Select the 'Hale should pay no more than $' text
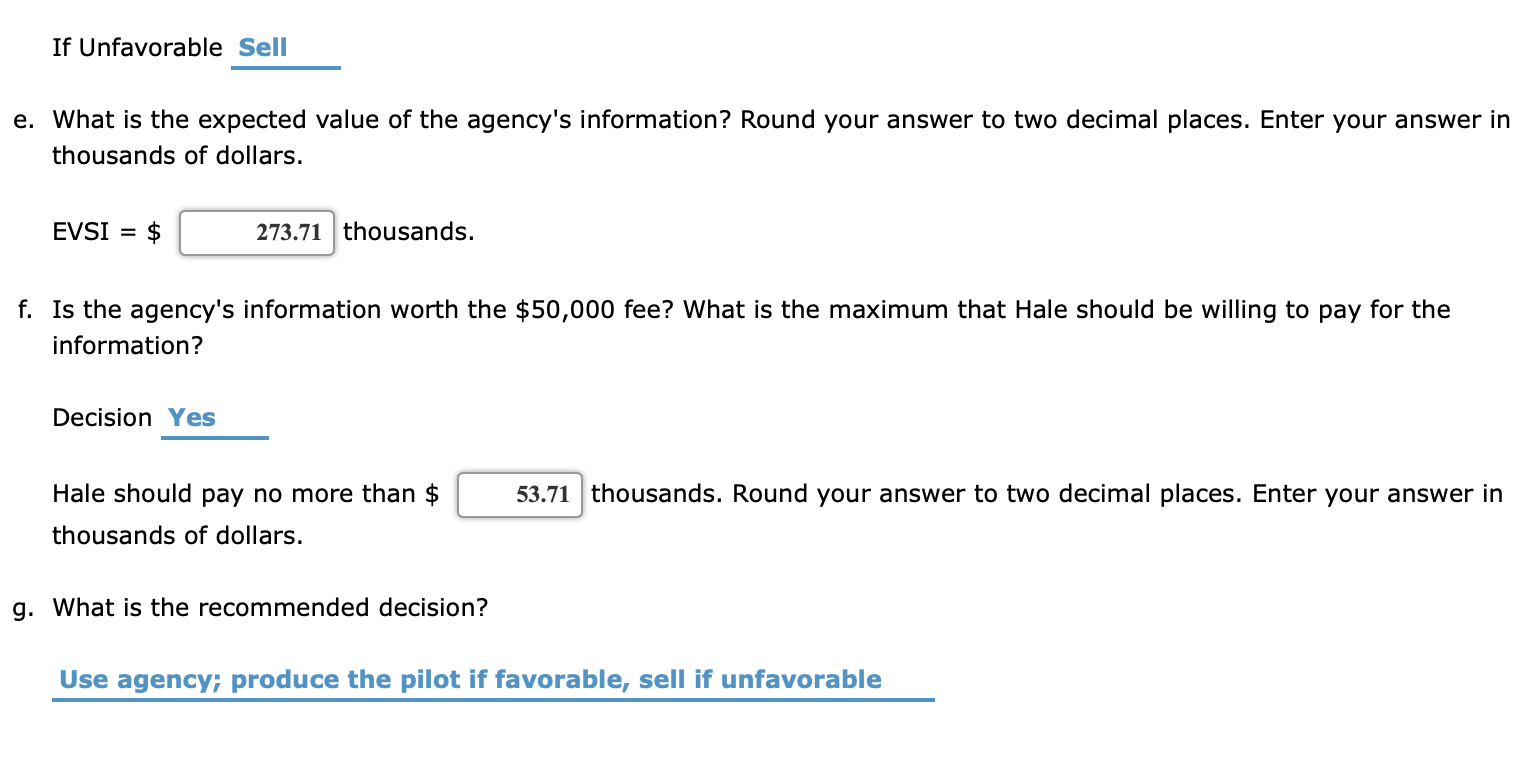Screen dimensions: 1534x762 (245, 494)
